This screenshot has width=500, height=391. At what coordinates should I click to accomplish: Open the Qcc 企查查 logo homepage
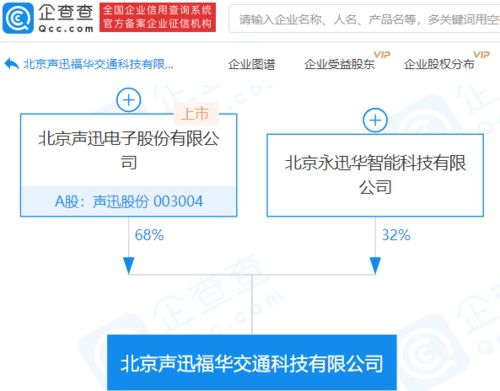(48, 18)
